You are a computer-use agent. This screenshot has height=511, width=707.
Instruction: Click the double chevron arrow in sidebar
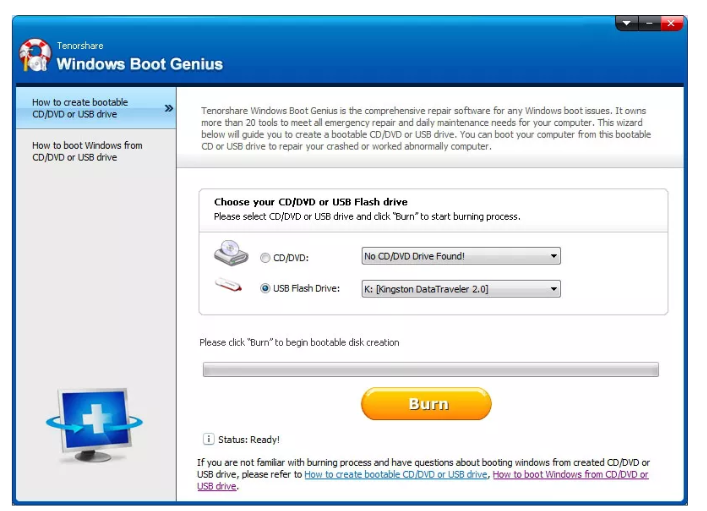tap(168, 108)
